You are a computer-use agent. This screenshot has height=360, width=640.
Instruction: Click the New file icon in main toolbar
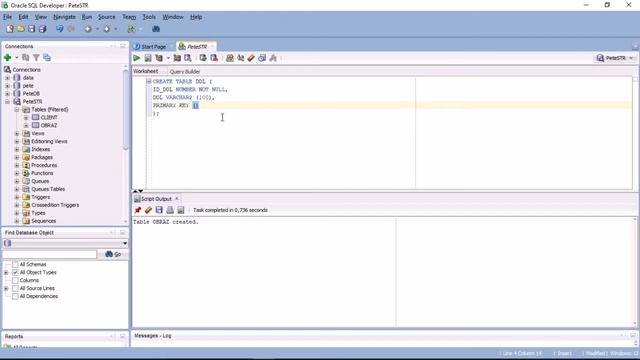(10, 29)
